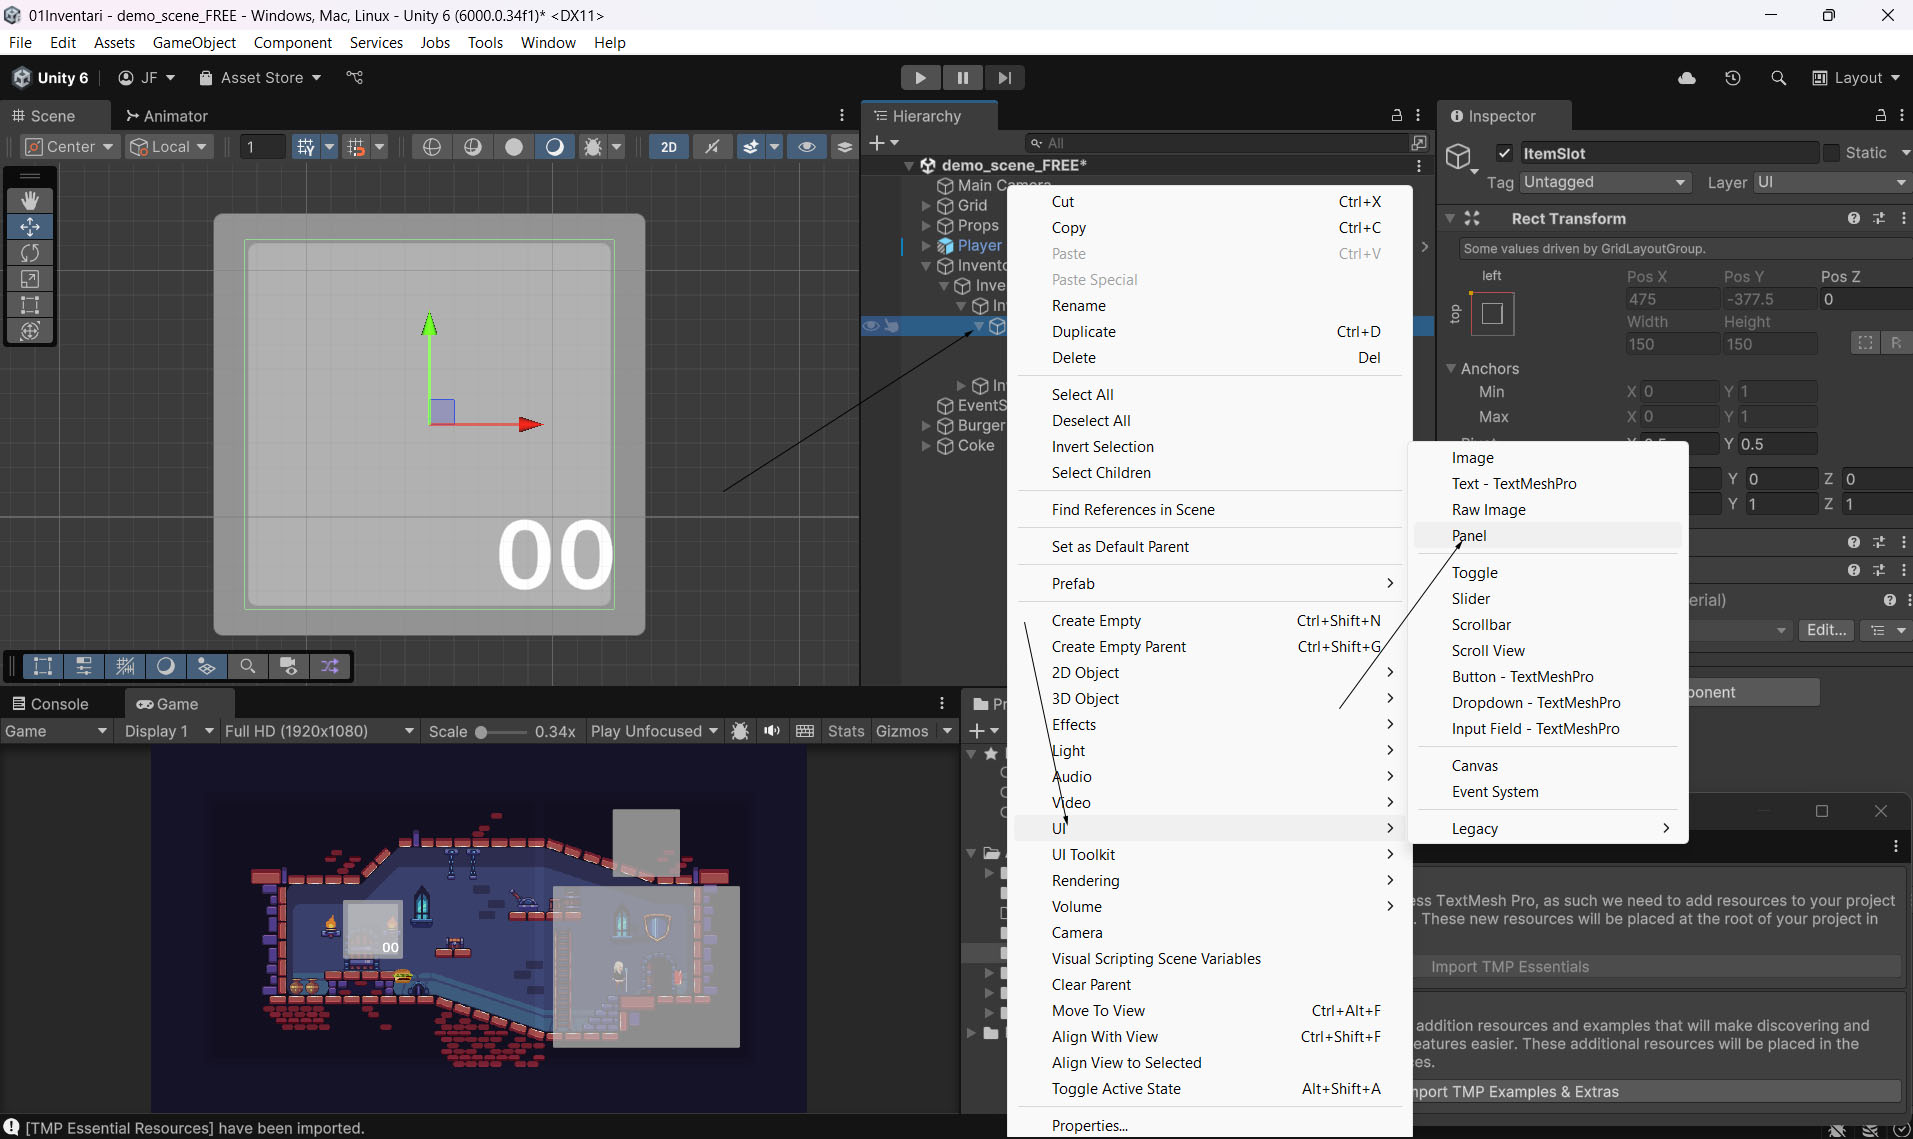The width and height of the screenshot is (1913, 1139).
Task: Select Duplicate in the context menu
Action: click(x=1083, y=332)
